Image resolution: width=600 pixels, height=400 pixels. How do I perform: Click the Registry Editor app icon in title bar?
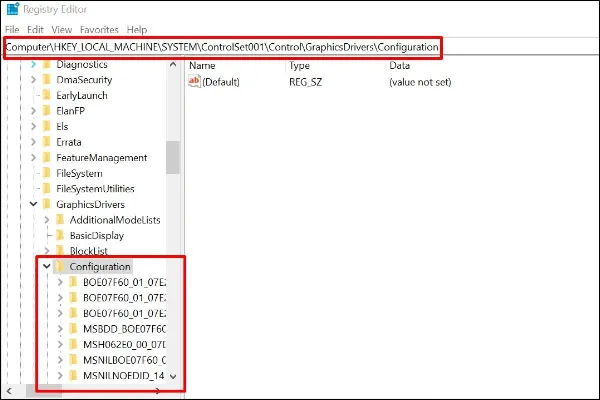pos(11,11)
